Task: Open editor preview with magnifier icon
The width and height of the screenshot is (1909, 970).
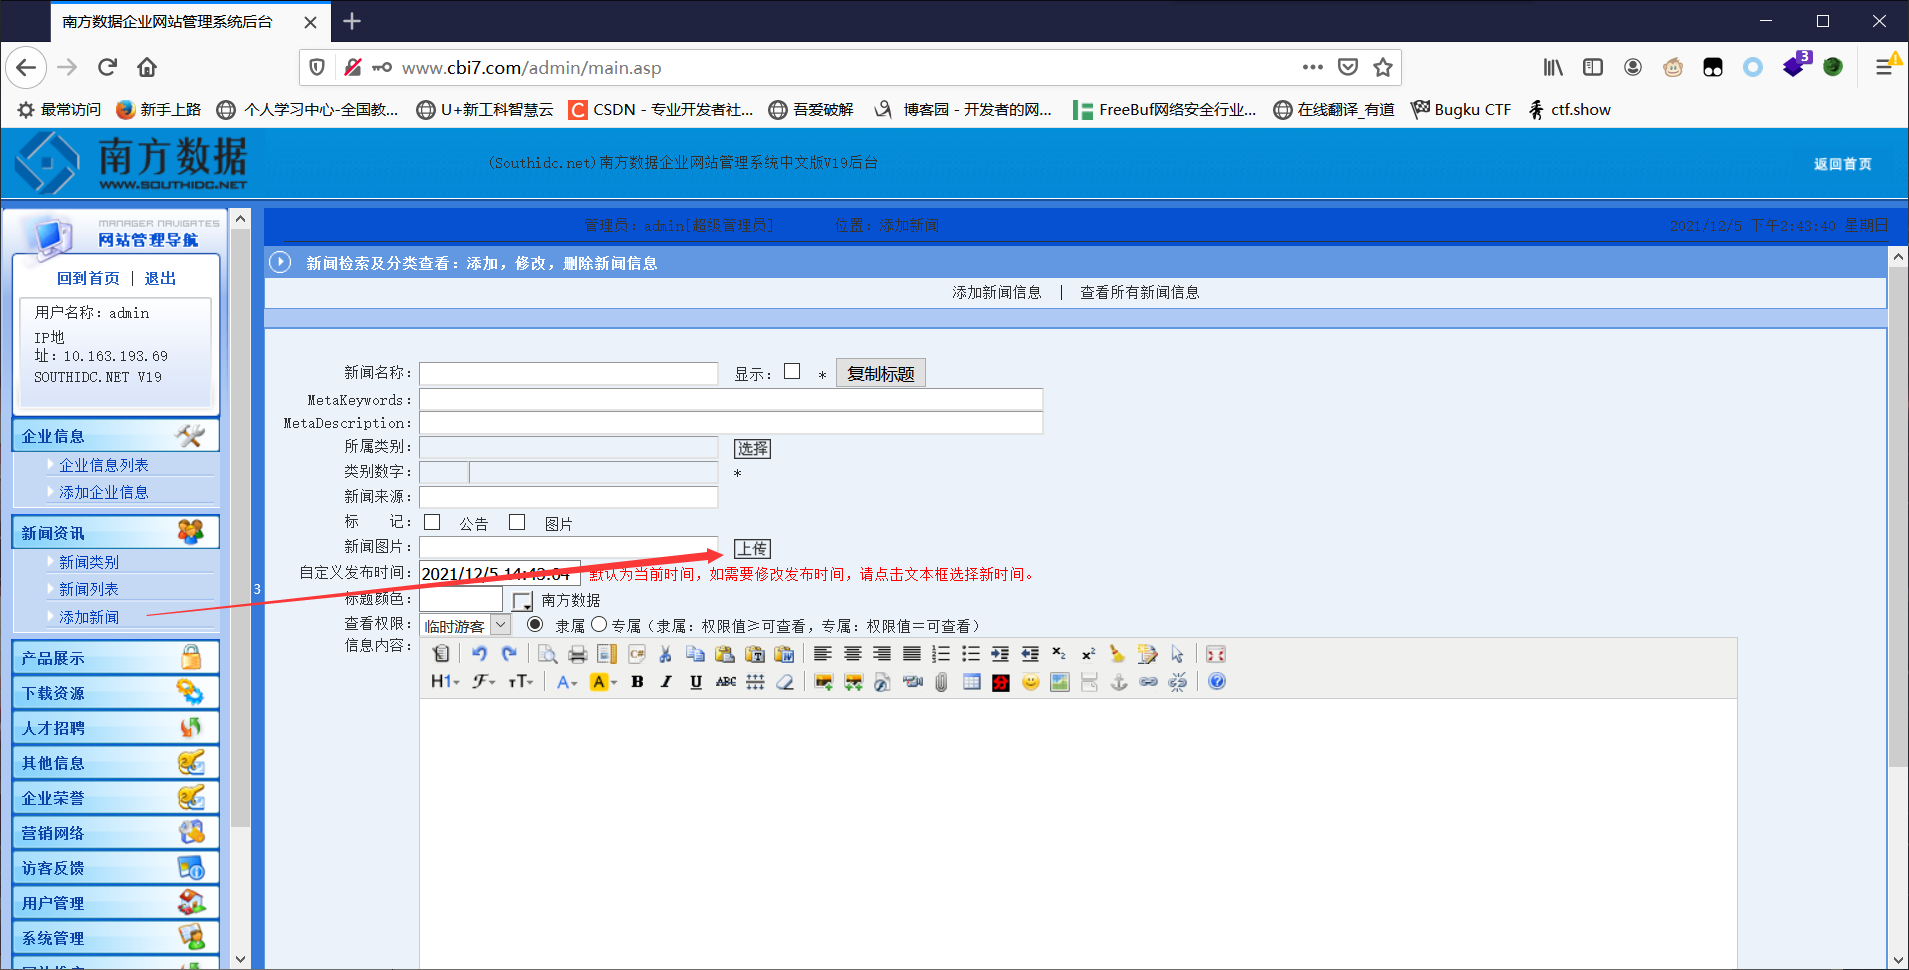Action: pos(547,654)
